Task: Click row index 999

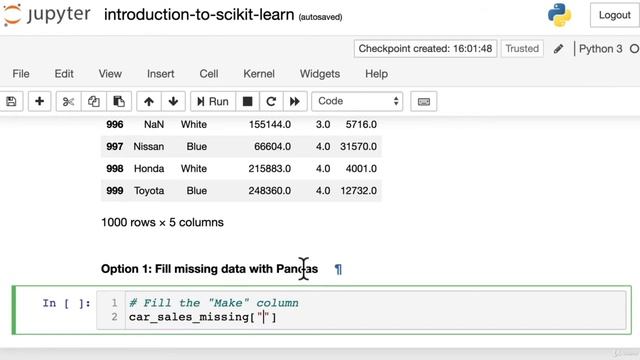Action: (x=115, y=191)
